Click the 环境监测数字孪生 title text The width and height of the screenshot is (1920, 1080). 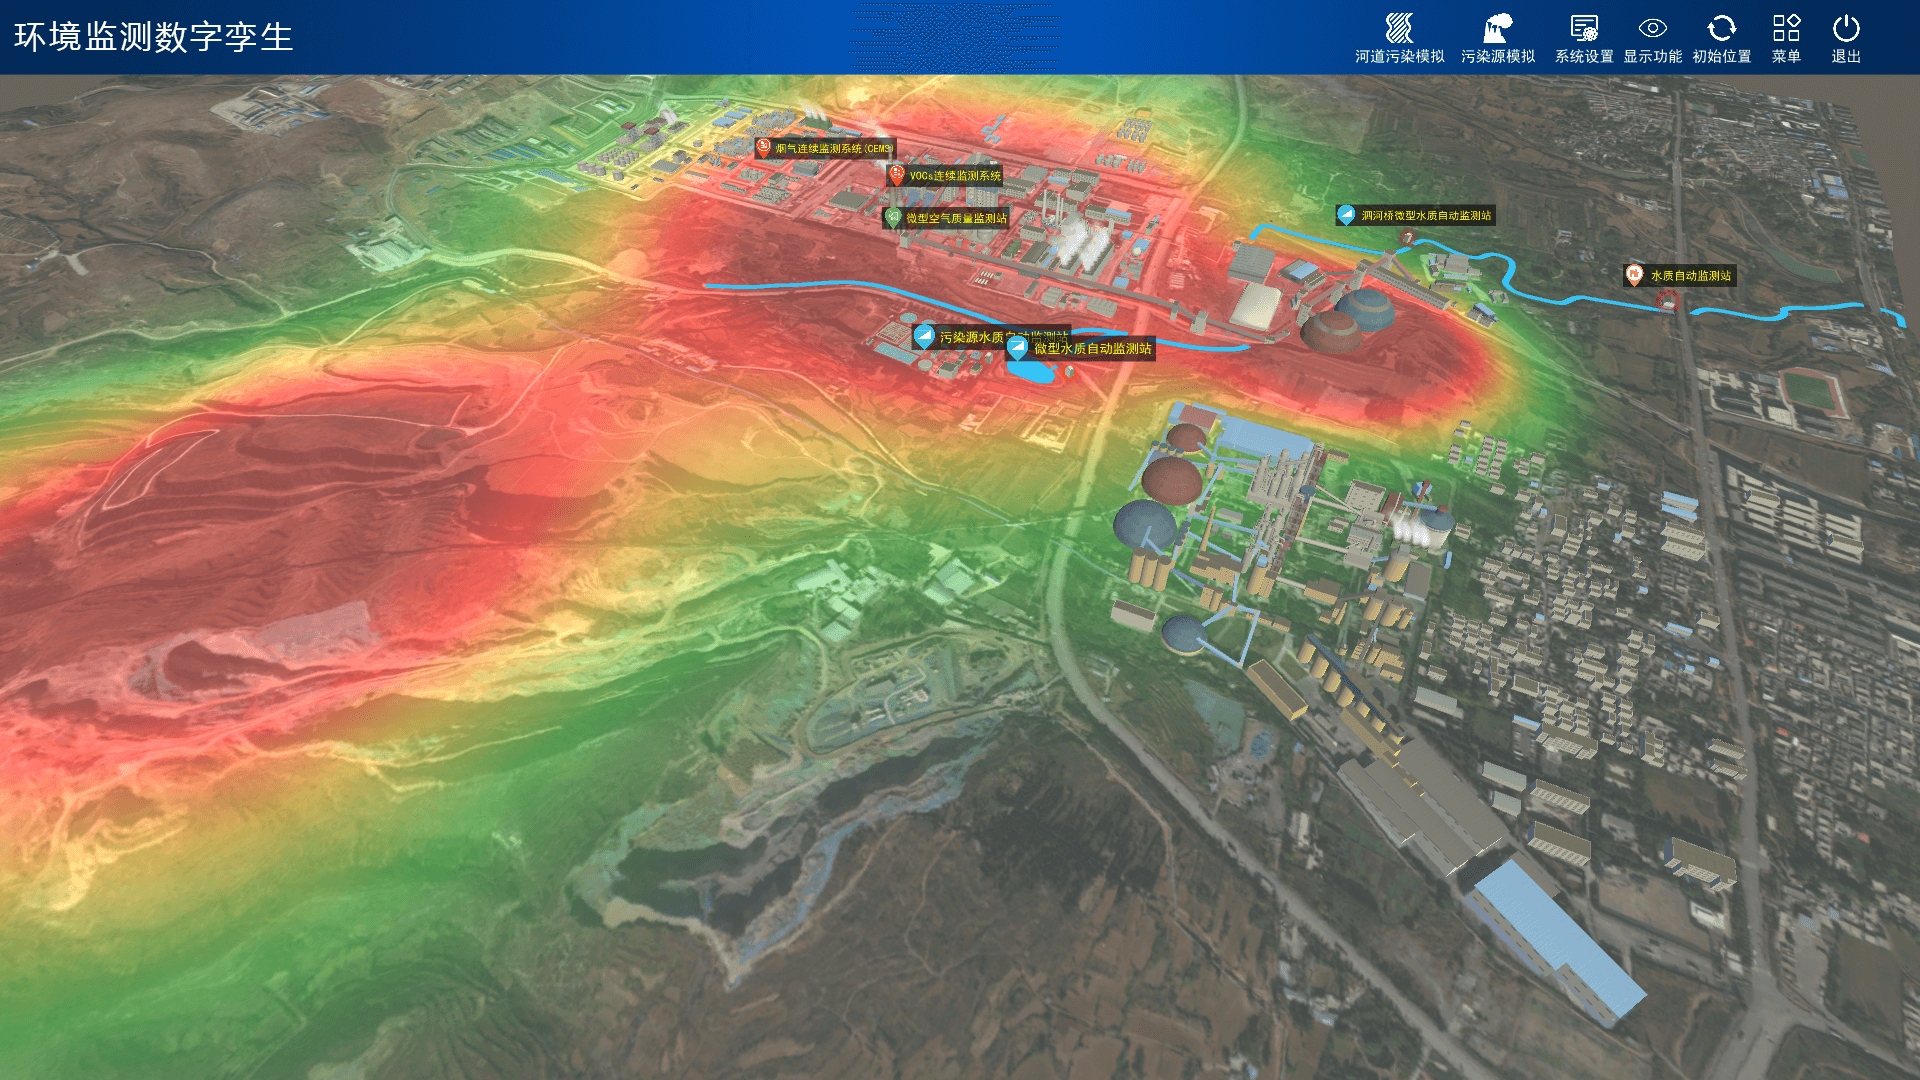click(153, 37)
